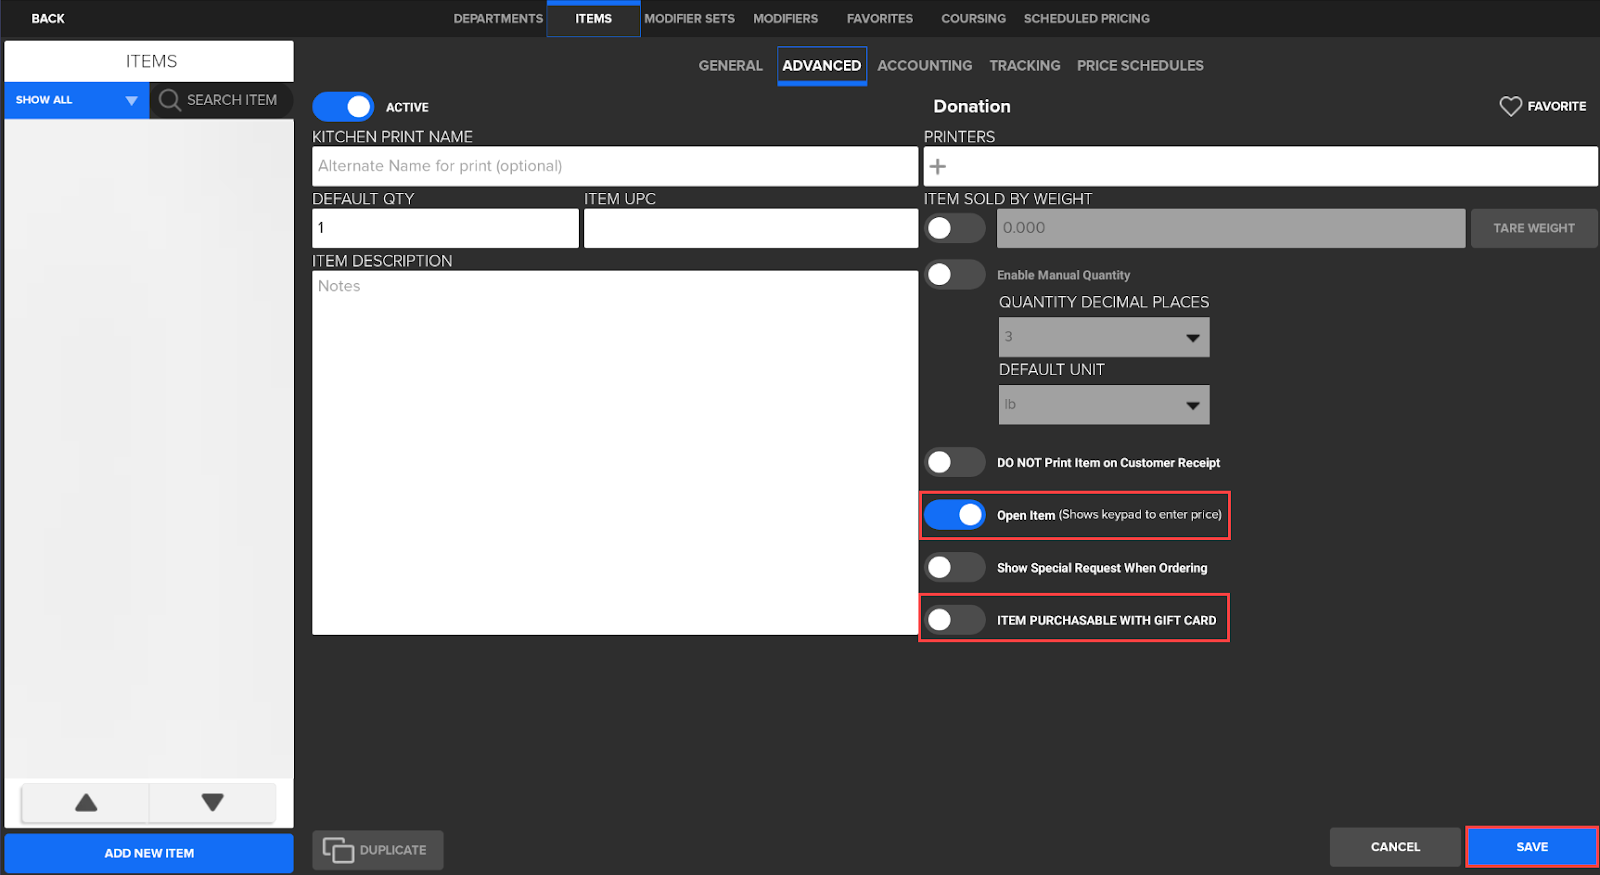Click the plus icon to add printer
Image resolution: width=1600 pixels, height=875 pixels.
[938, 166]
